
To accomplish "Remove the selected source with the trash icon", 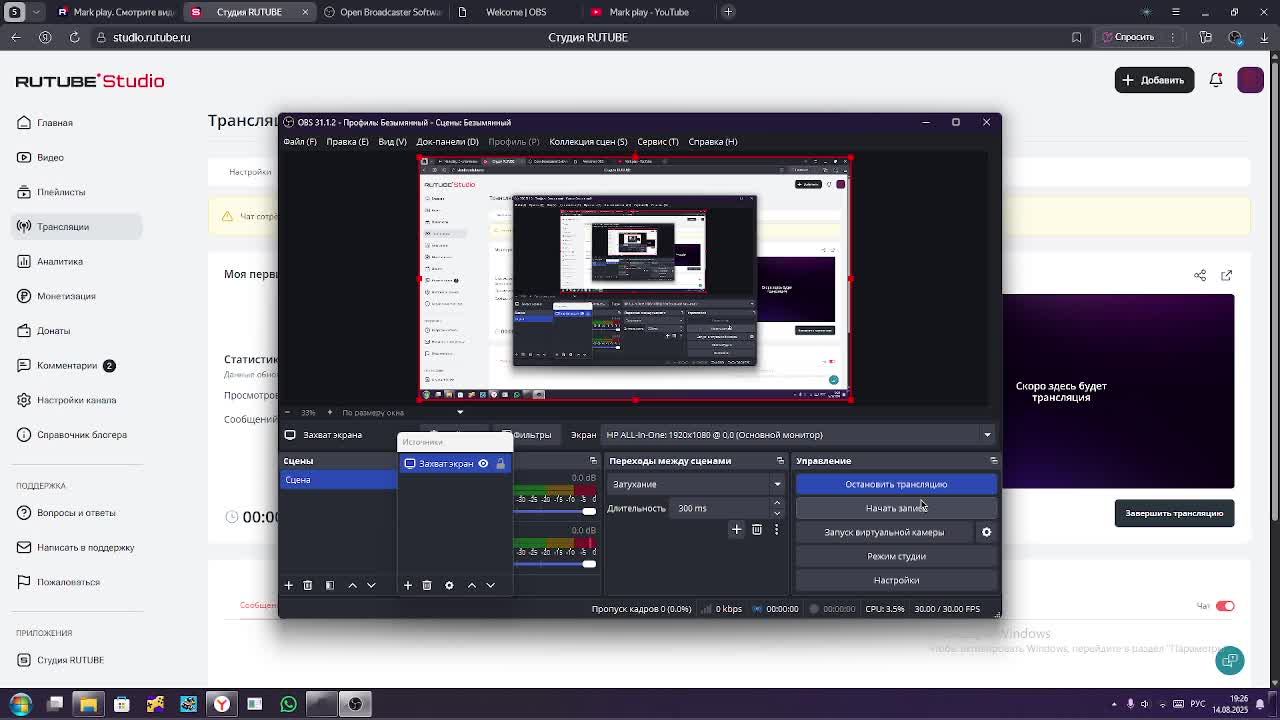I will tap(427, 585).
